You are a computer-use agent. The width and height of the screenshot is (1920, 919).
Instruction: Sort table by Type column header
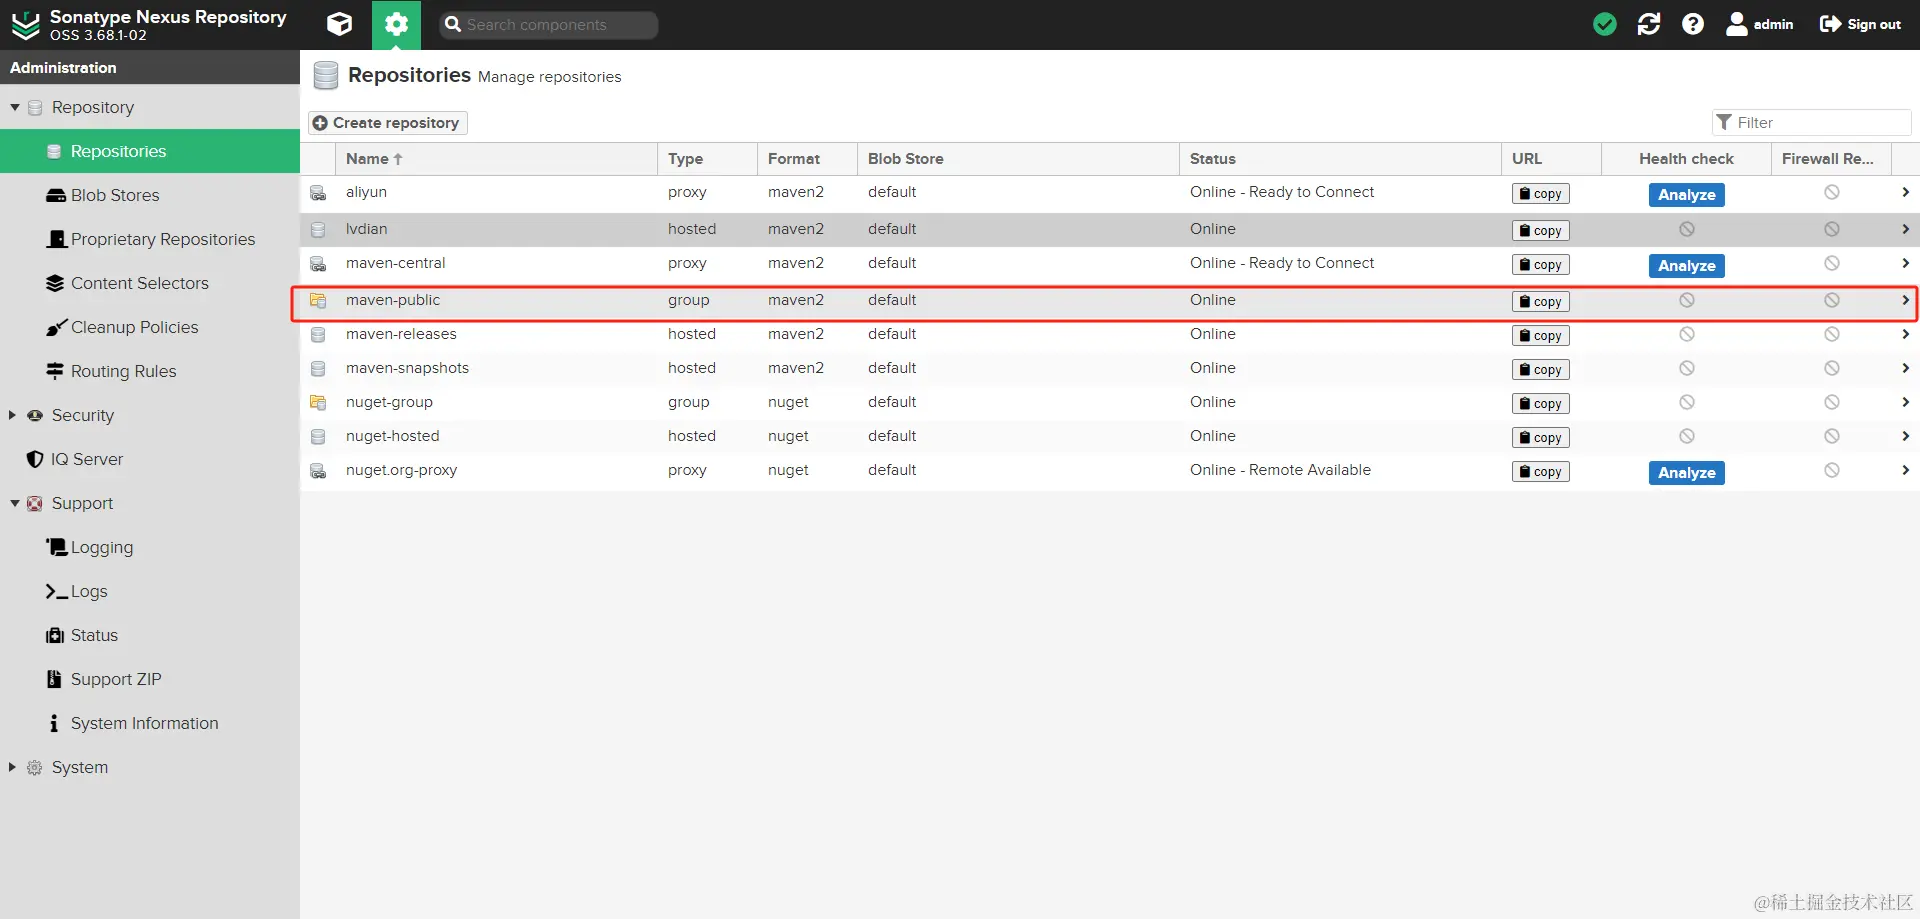707,159
